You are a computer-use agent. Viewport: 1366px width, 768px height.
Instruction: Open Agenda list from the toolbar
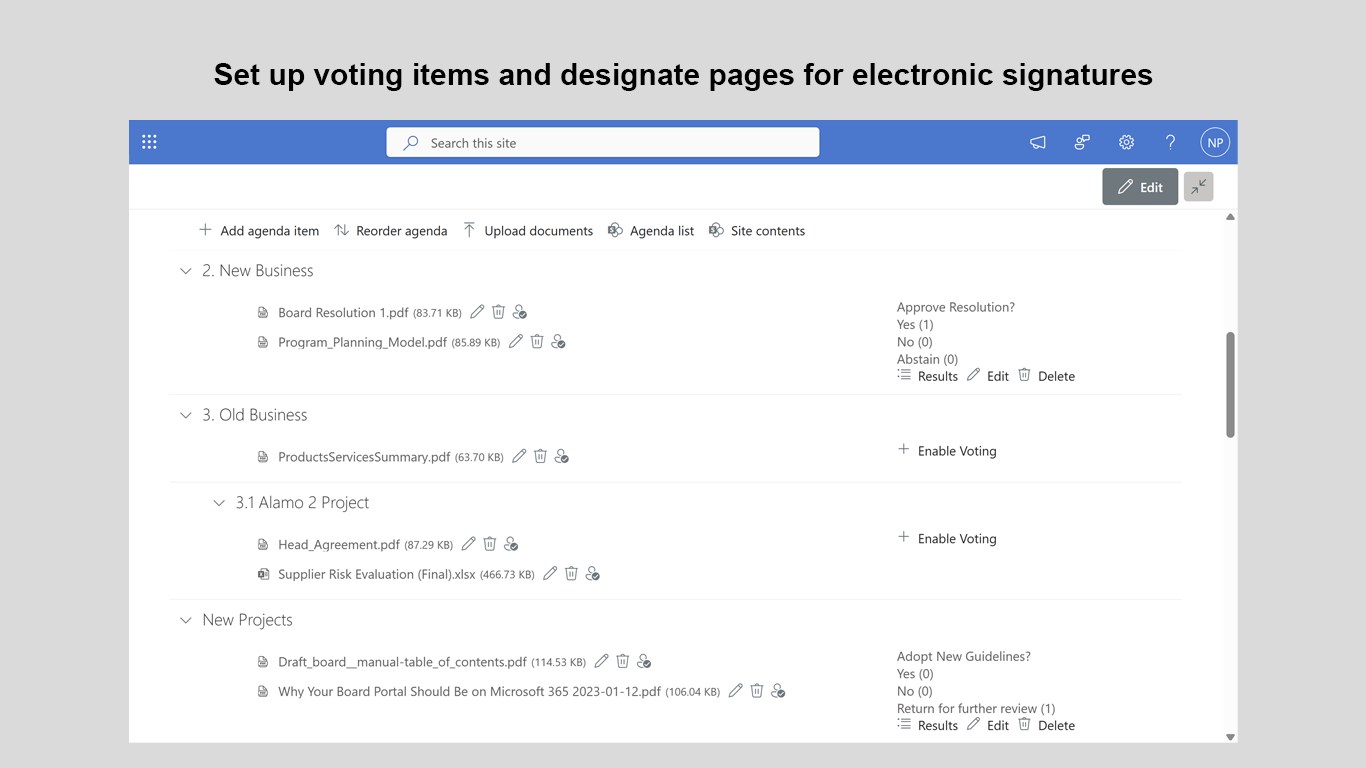pos(651,231)
